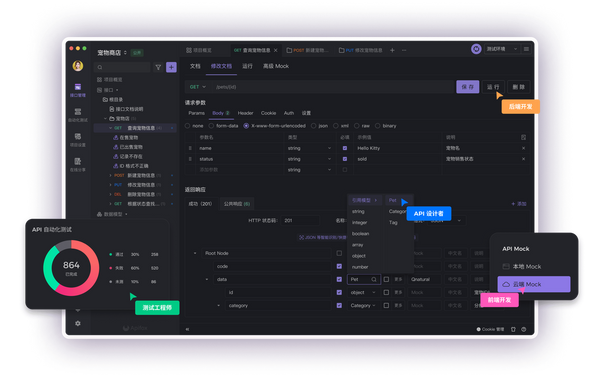This screenshot has width=600, height=380.
Task: Expand the DEL 删除宠物信息 tree node
Action: click(111, 194)
